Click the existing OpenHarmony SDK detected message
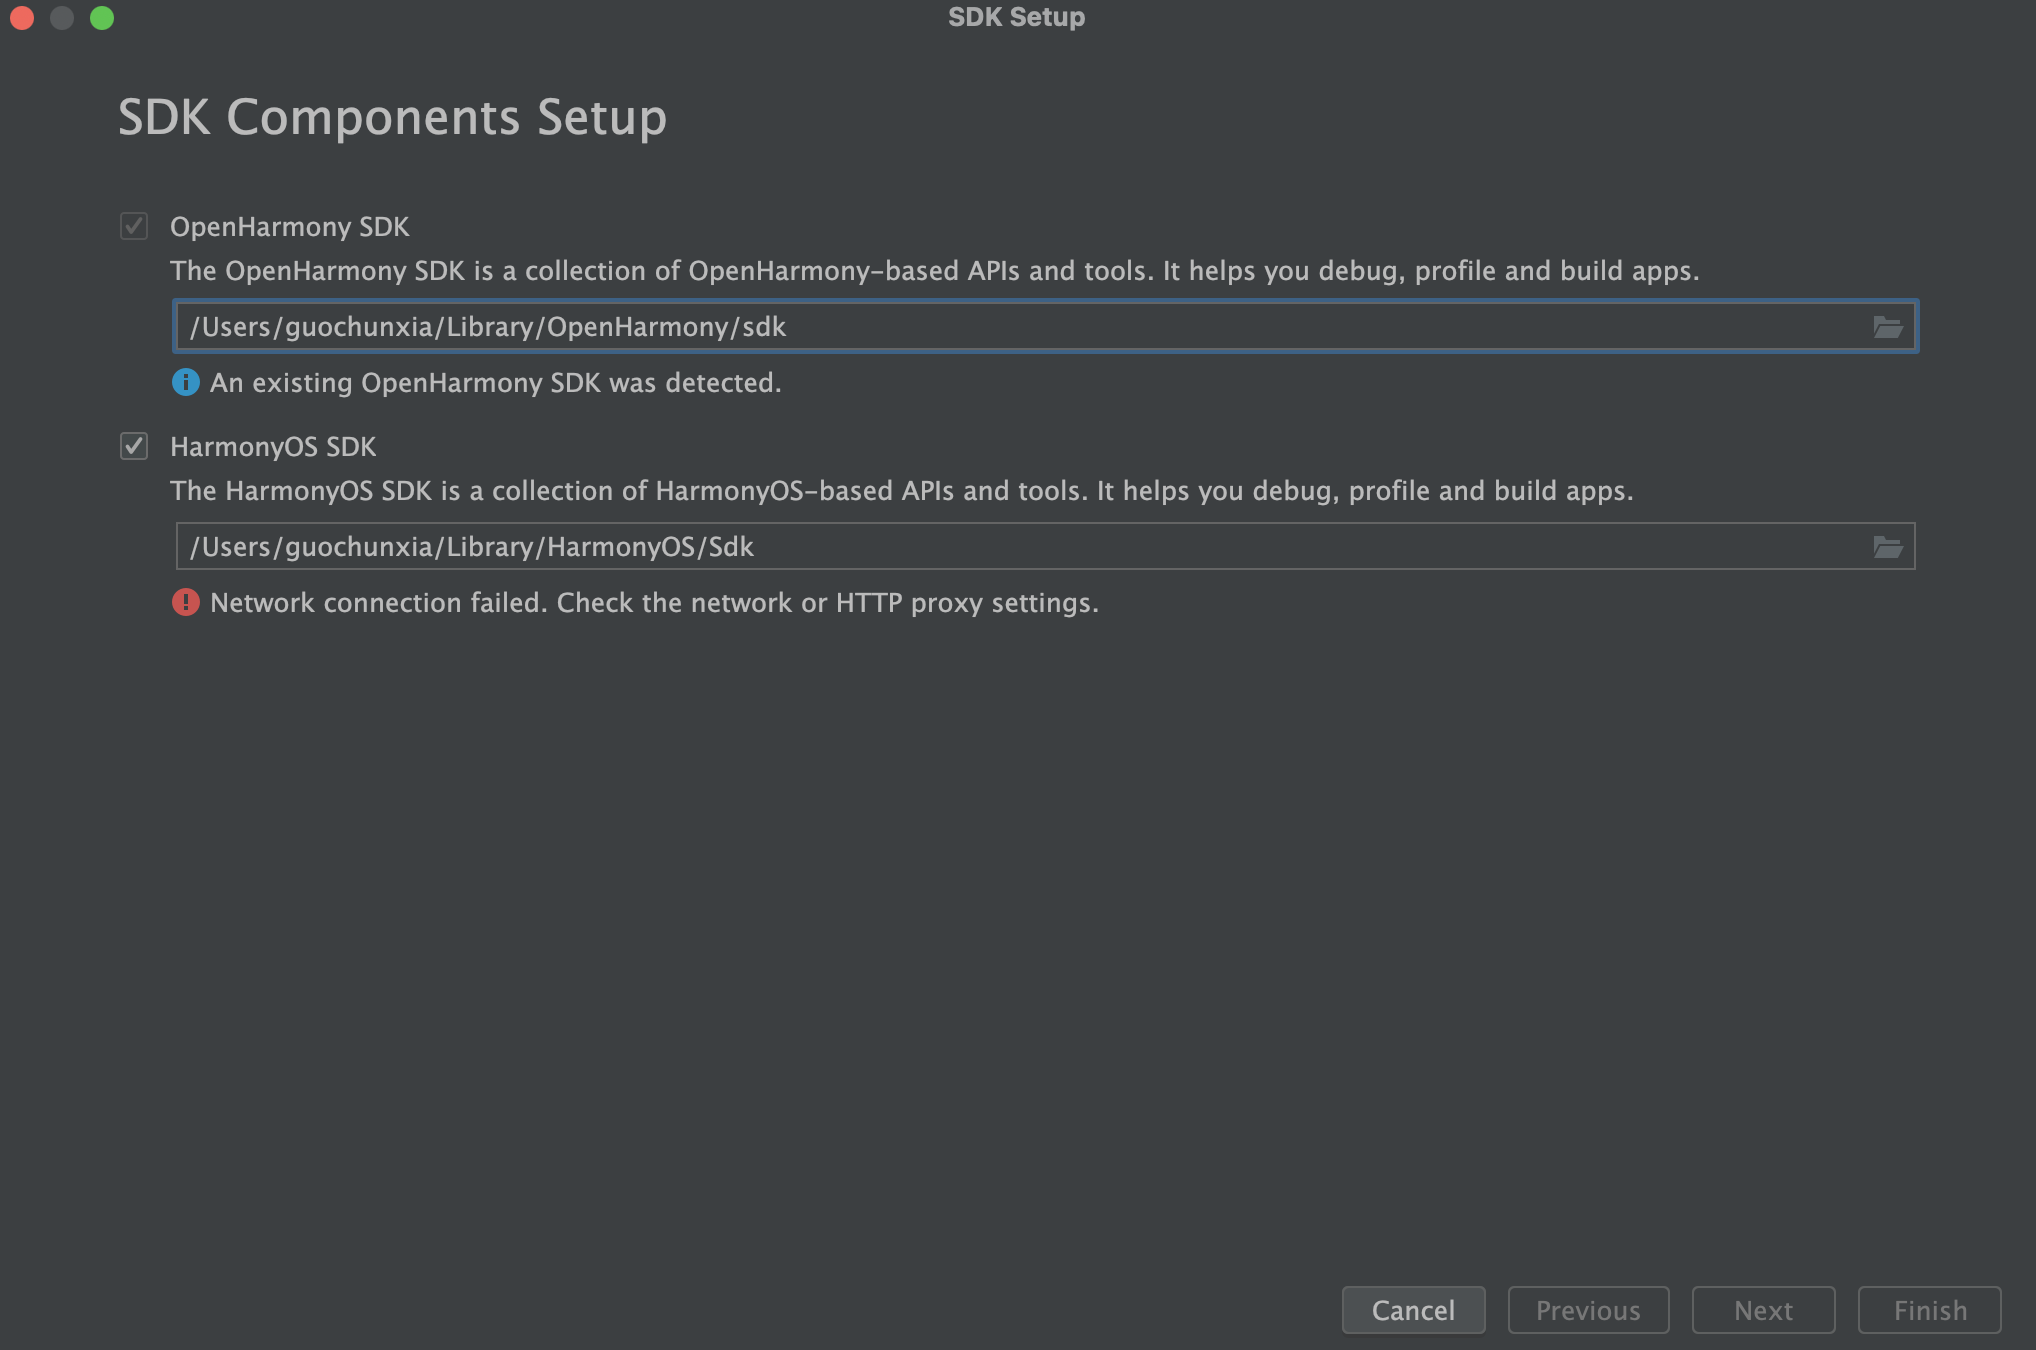Screen dimensions: 2036x1350 pyautogui.click(x=496, y=383)
